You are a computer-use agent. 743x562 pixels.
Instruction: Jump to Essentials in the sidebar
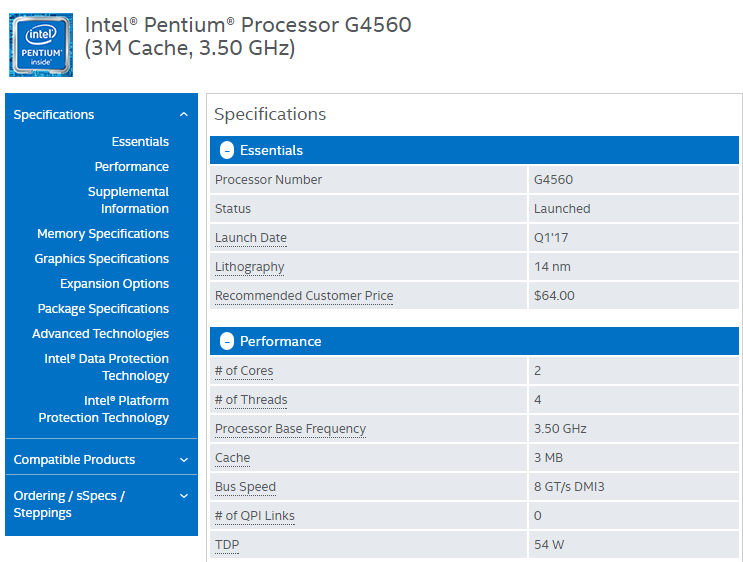click(x=140, y=142)
